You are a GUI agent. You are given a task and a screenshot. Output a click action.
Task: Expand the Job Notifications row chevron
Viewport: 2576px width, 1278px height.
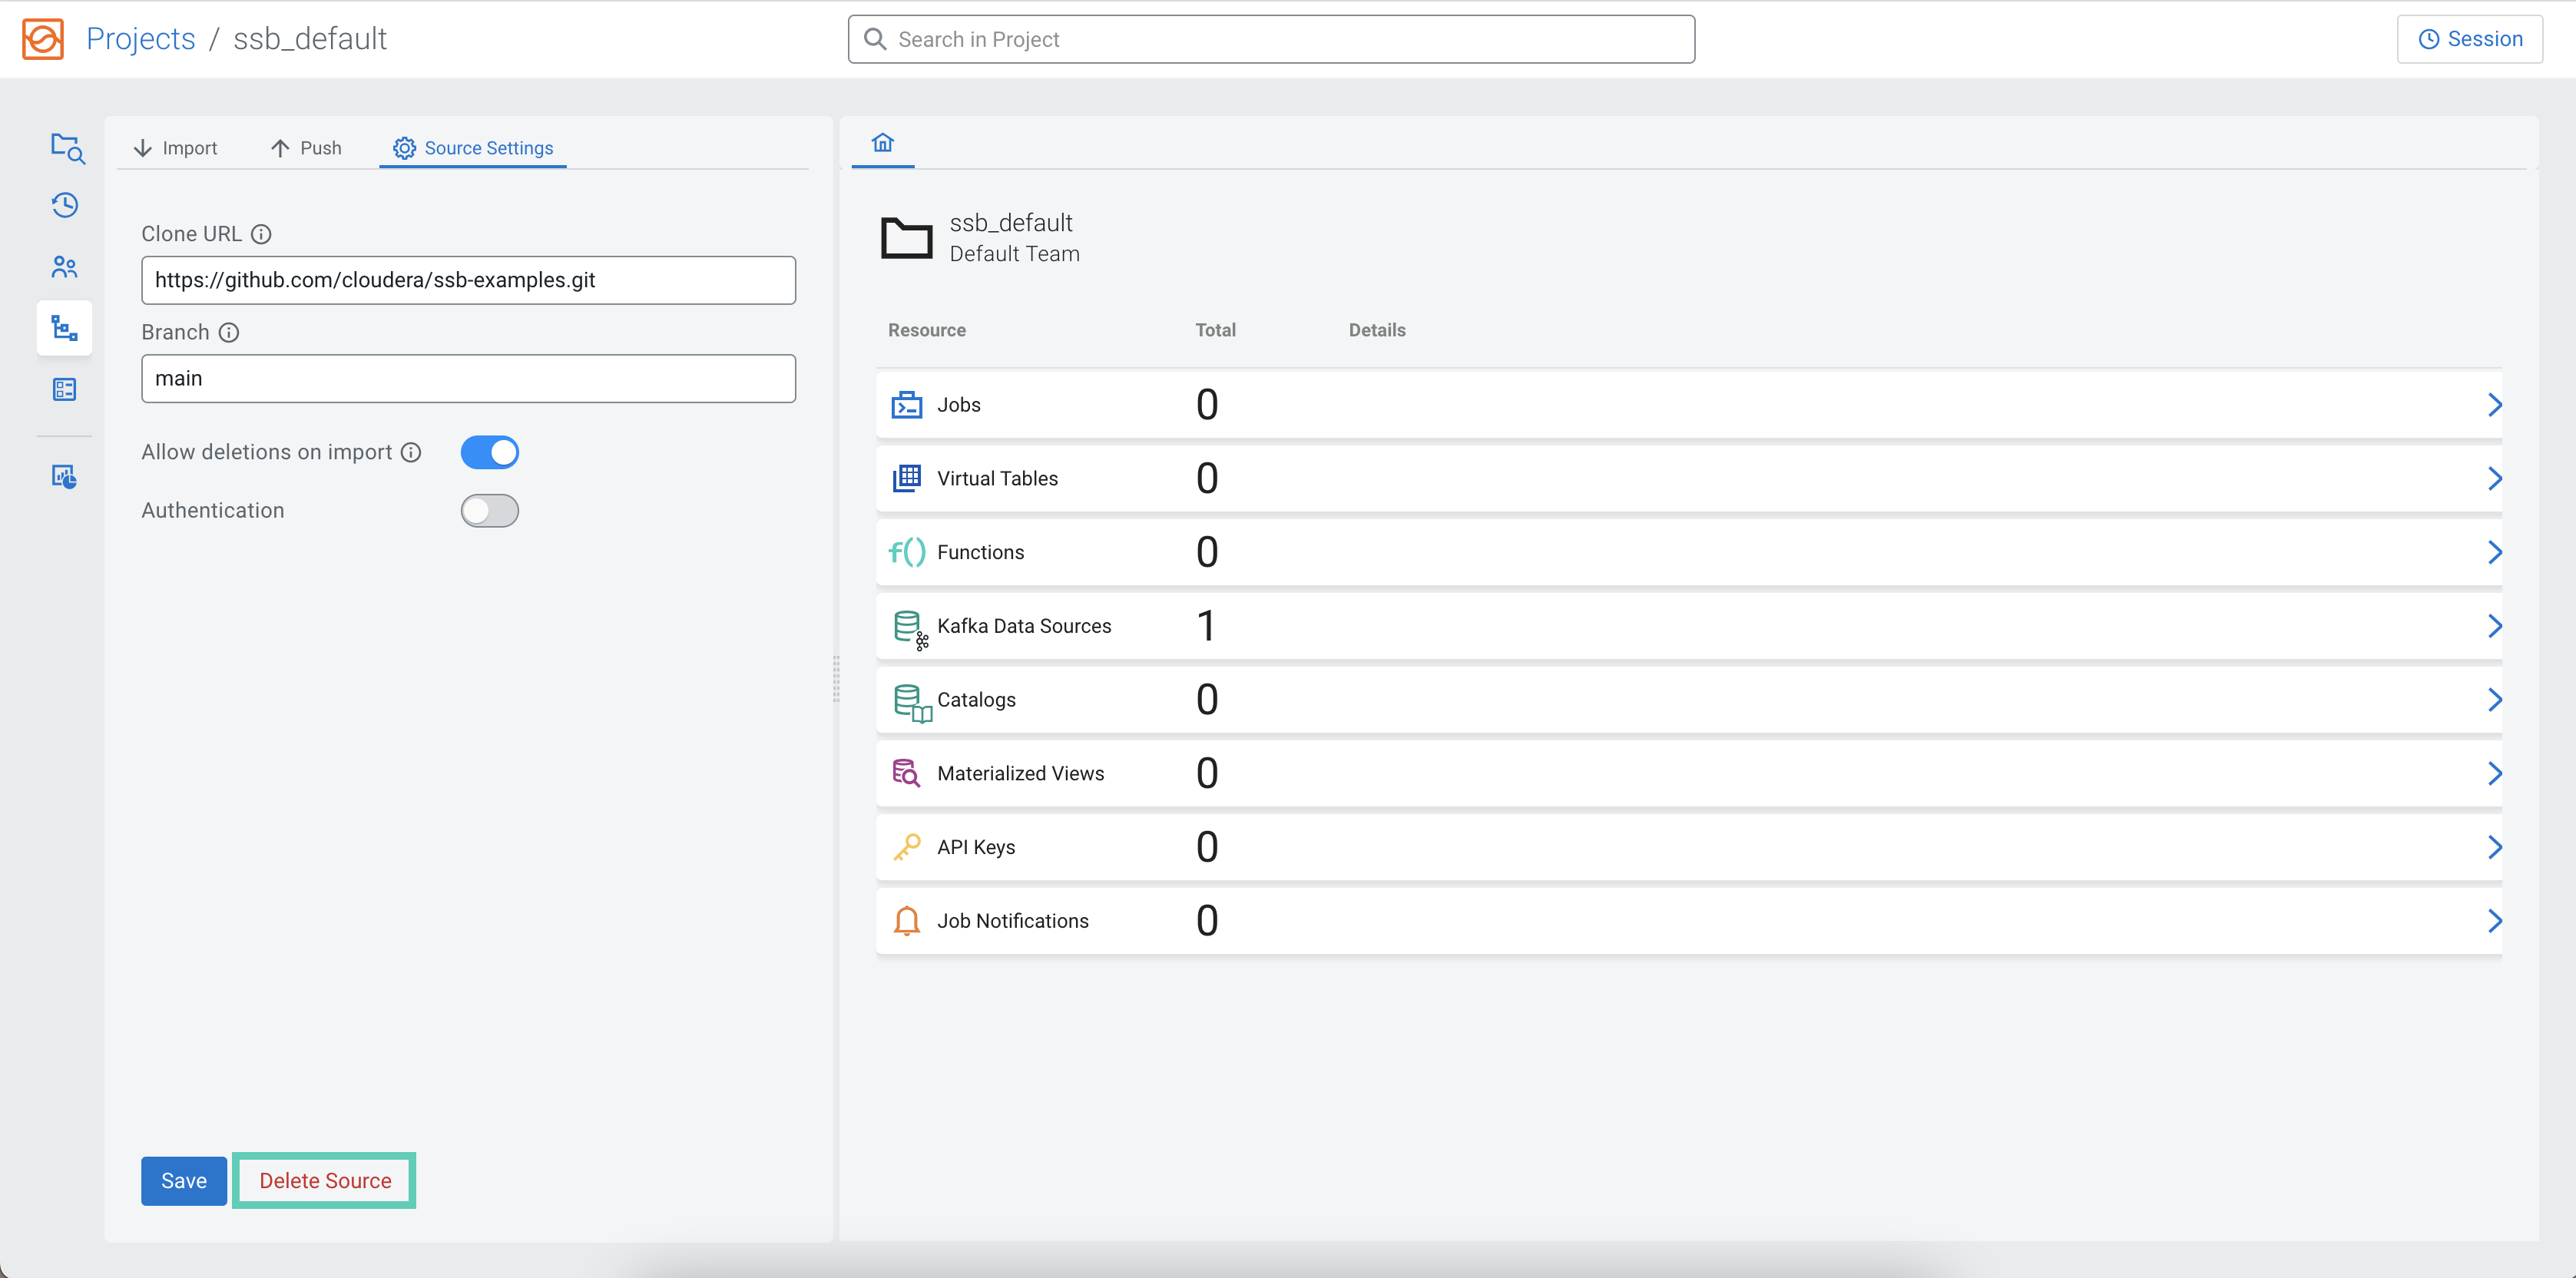tap(2494, 921)
